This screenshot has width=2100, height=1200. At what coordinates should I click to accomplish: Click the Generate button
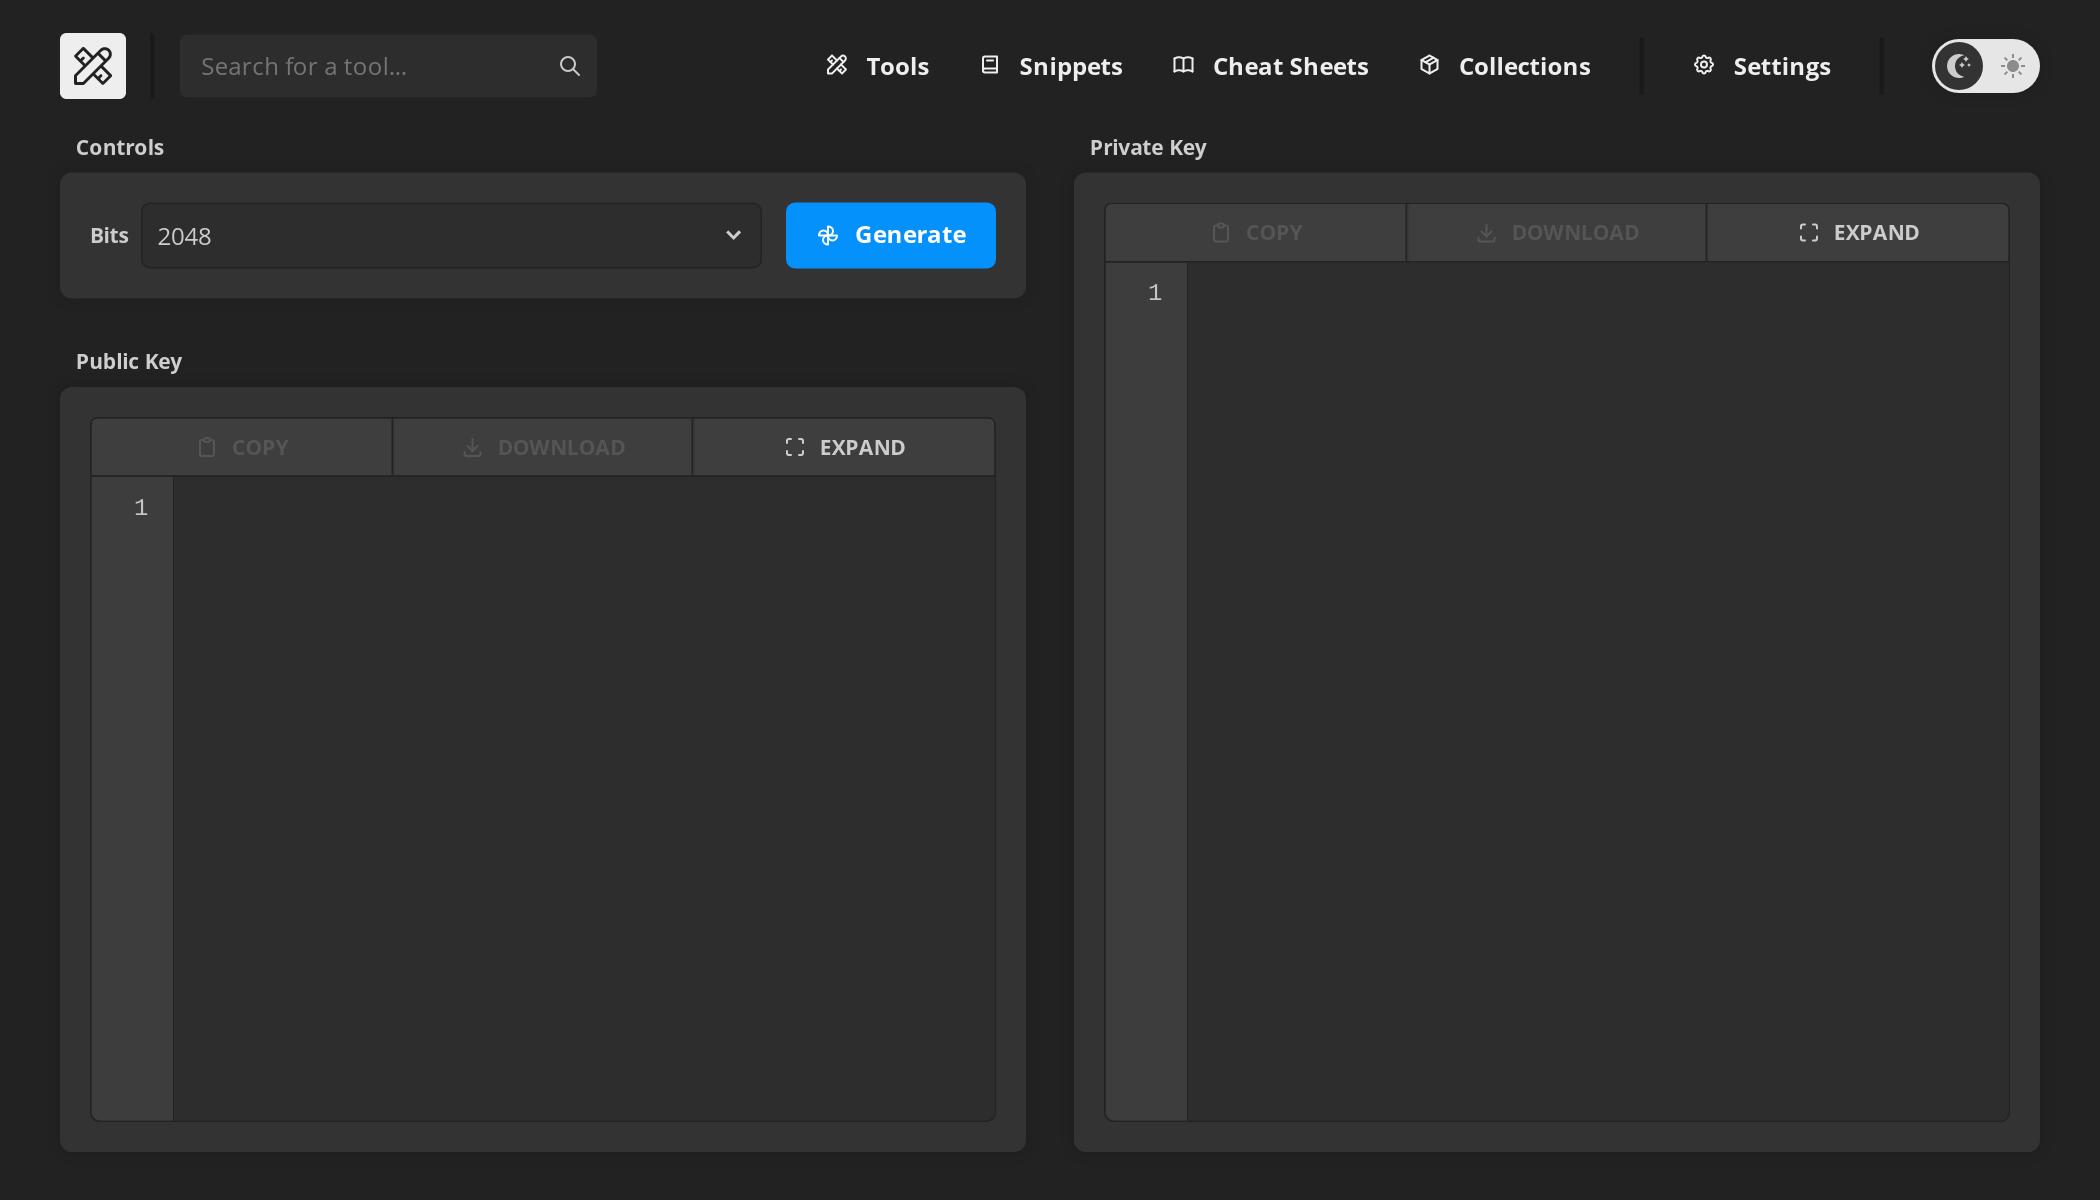(891, 236)
